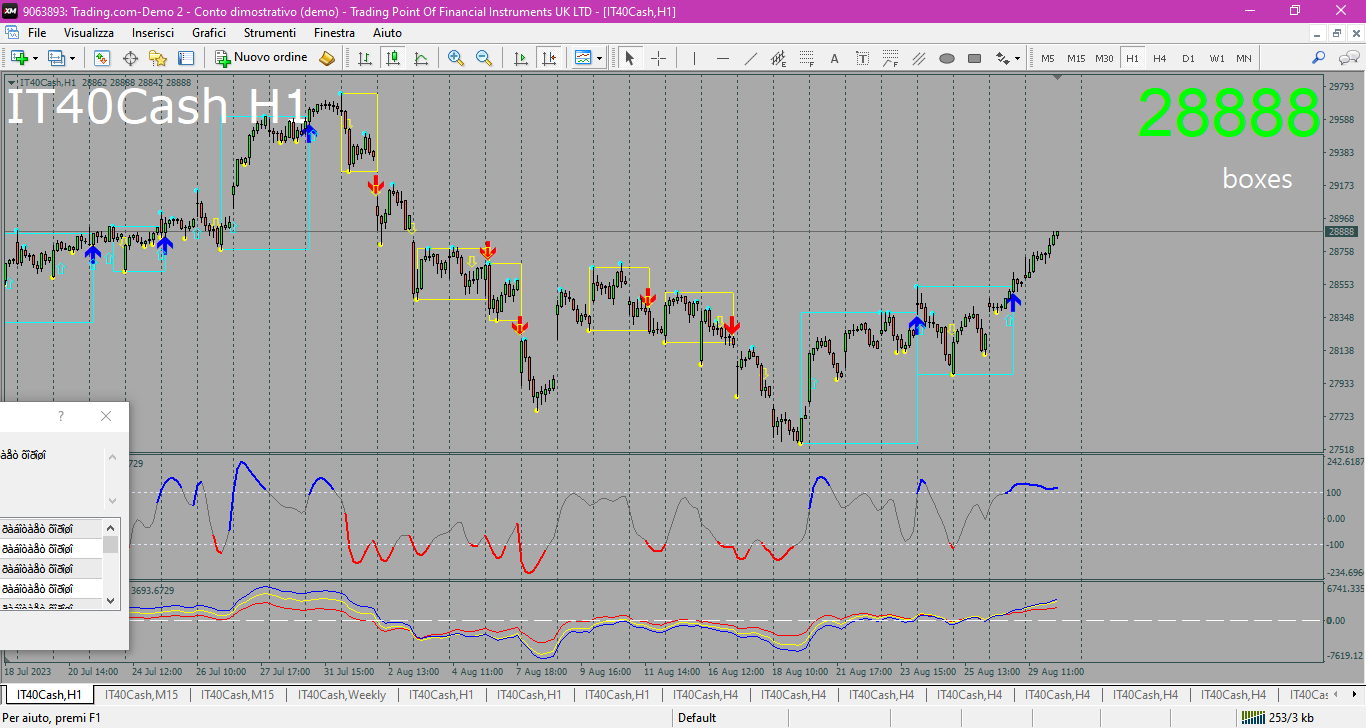This screenshot has width=1366, height=728.
Task: Open the Visualizza menu
Action: coord(89,33)
